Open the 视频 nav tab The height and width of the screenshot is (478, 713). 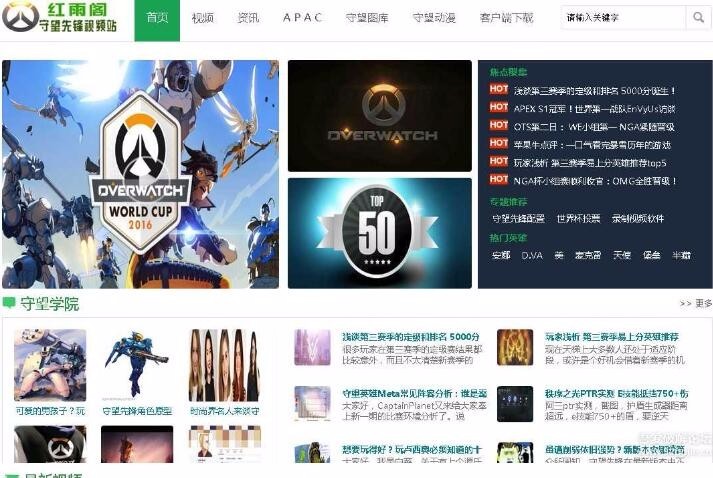pyautogui.click(x=203, y=18)
